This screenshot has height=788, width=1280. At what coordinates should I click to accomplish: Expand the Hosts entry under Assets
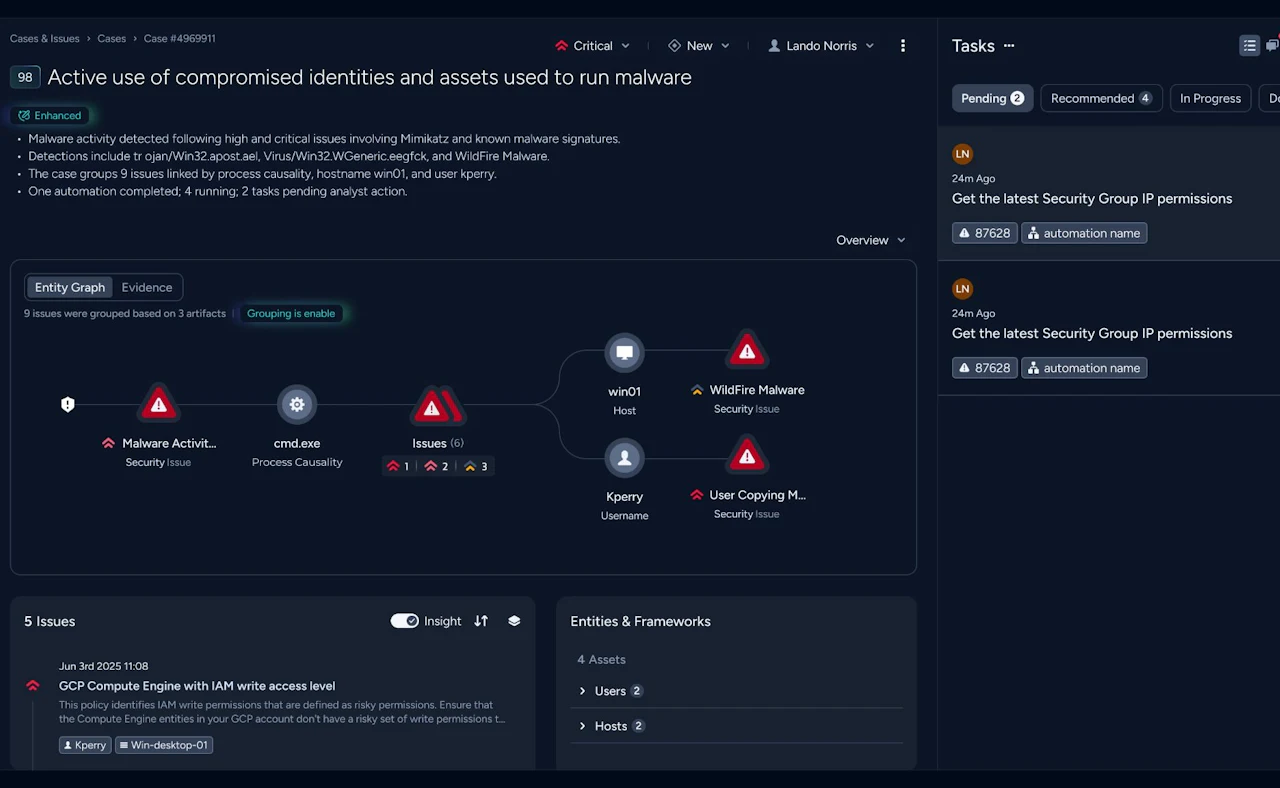(x=611, y=726)
